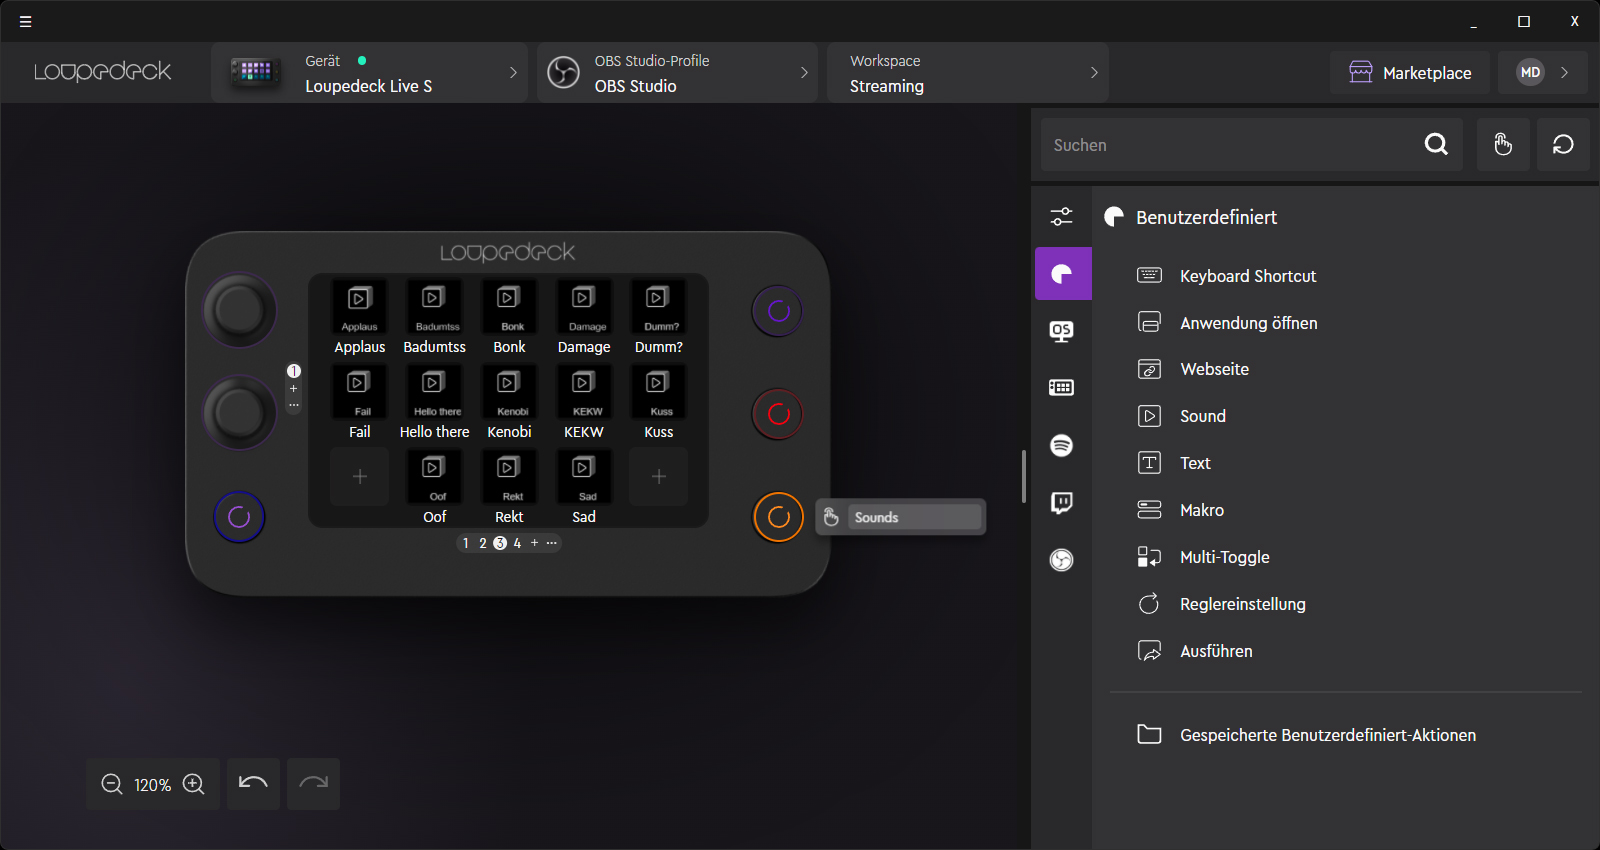Viewport: 1600px width, 850px height.
Task: Open the Twitch sidebar tab
Action: pyautogui.click(x=1062, y=502)
